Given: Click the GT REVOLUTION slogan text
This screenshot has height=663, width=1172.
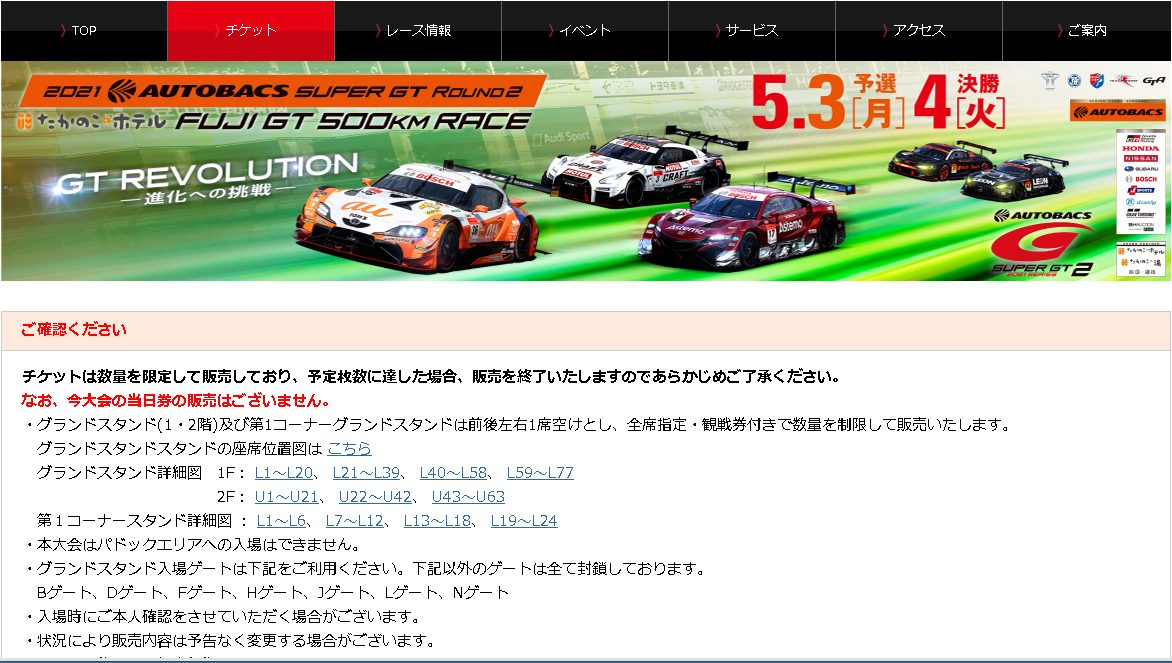Looking at the screenshot, I should point(208,174).
